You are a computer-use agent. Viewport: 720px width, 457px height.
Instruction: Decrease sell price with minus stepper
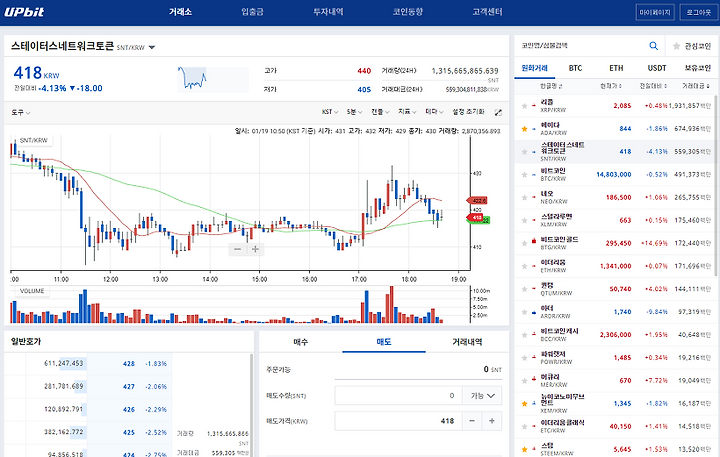[472, 421]
